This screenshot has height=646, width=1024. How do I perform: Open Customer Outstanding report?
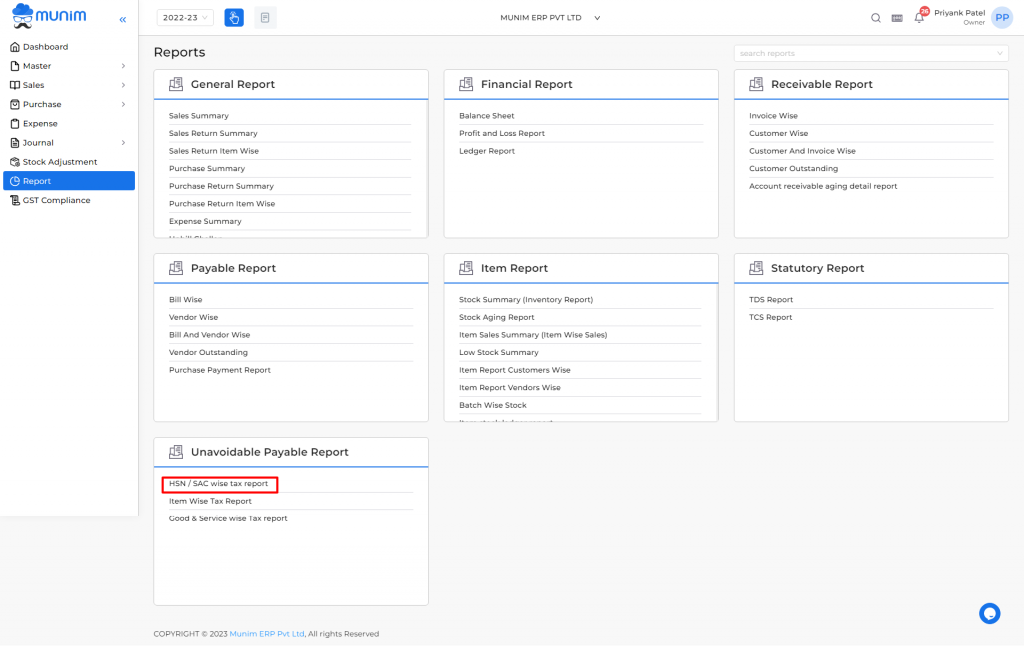pyautogui.click(x=793, y=169)
